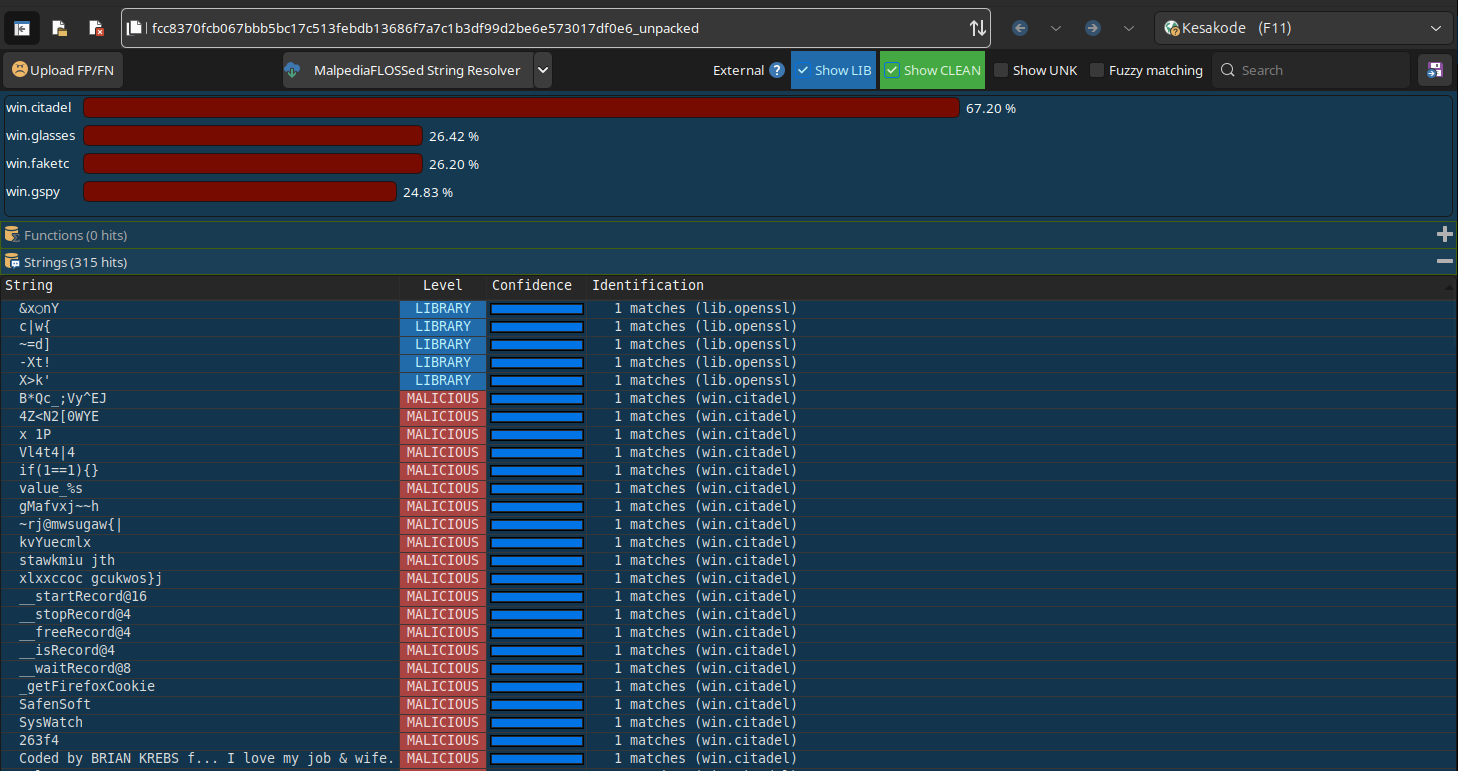
Task: Collapse the Strings (315 hits) section
Action: [1444, 261]
